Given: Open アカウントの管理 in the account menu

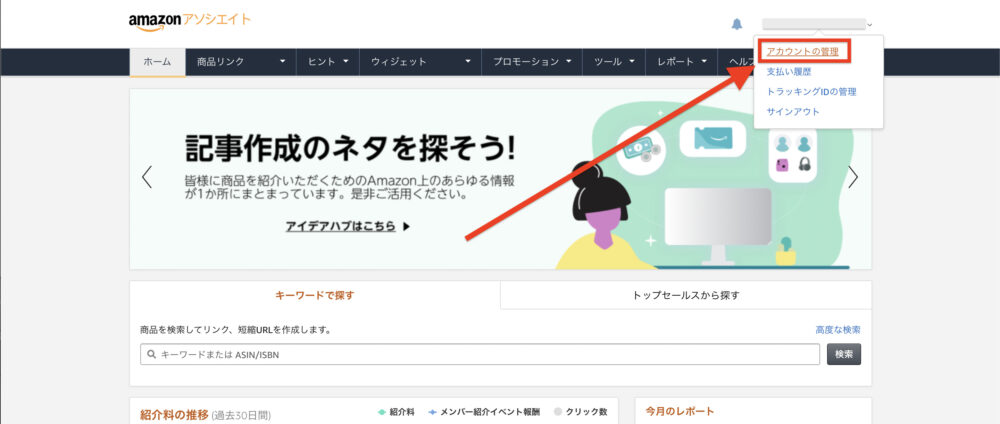Looking at the screenshot, I should pos(802,51).
